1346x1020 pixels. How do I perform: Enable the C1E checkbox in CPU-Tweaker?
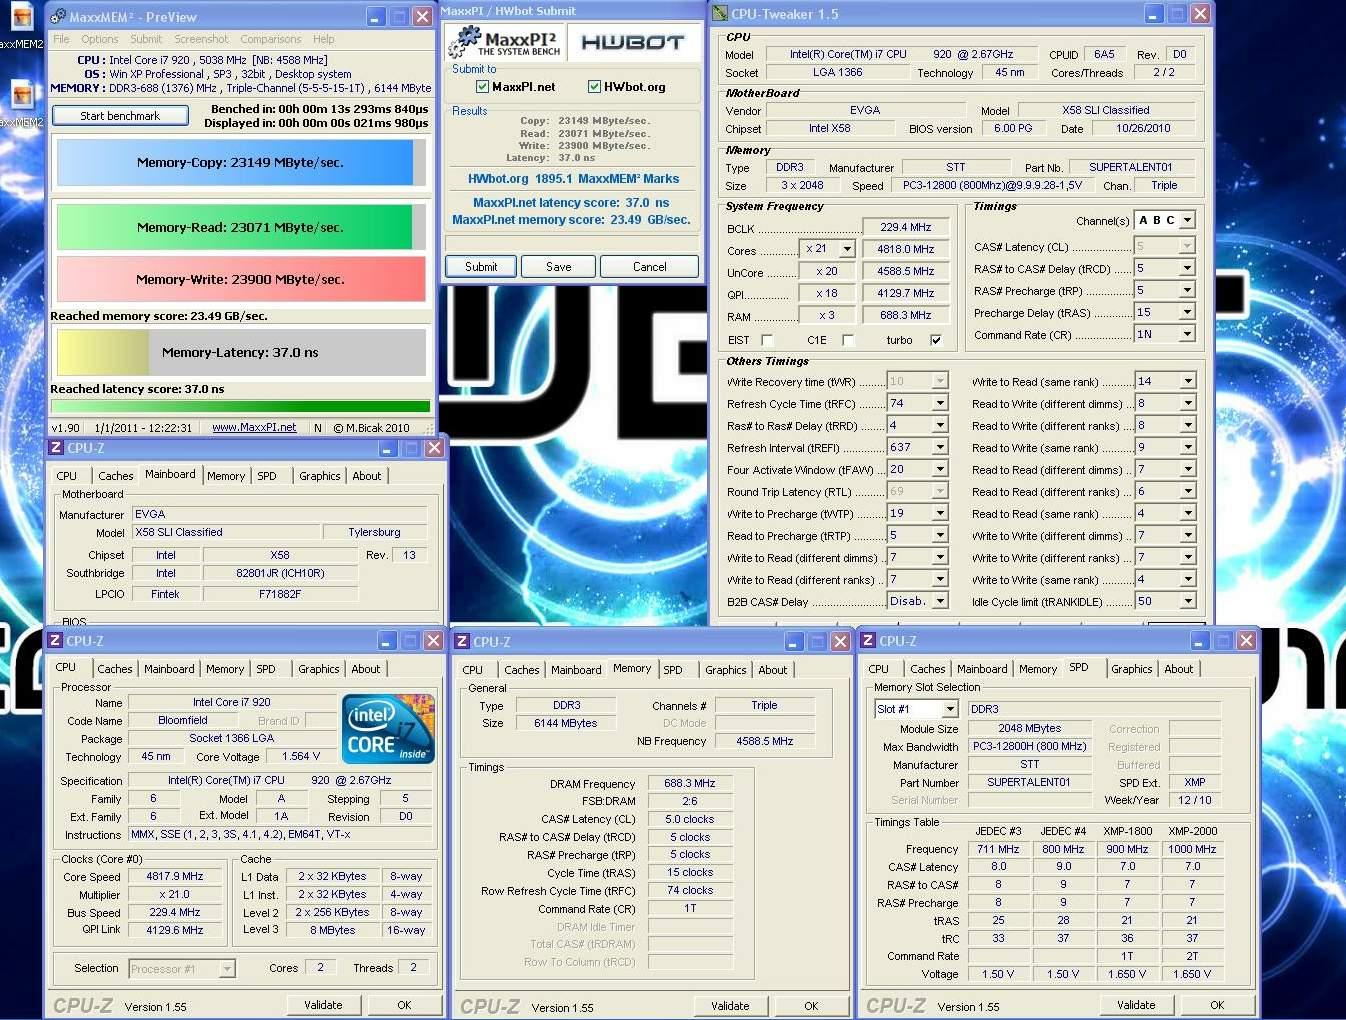point(848,340)
